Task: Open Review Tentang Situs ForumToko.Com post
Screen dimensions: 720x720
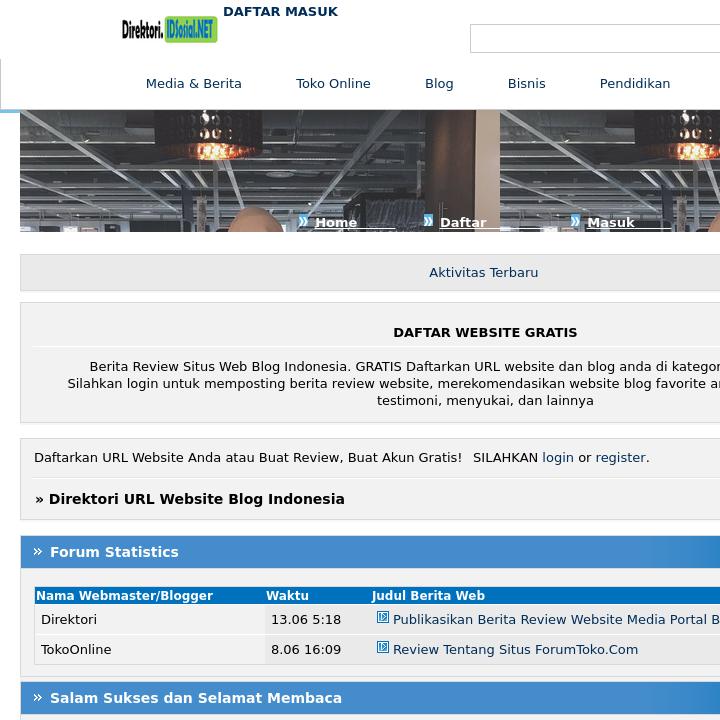Action: coord(515,650)
